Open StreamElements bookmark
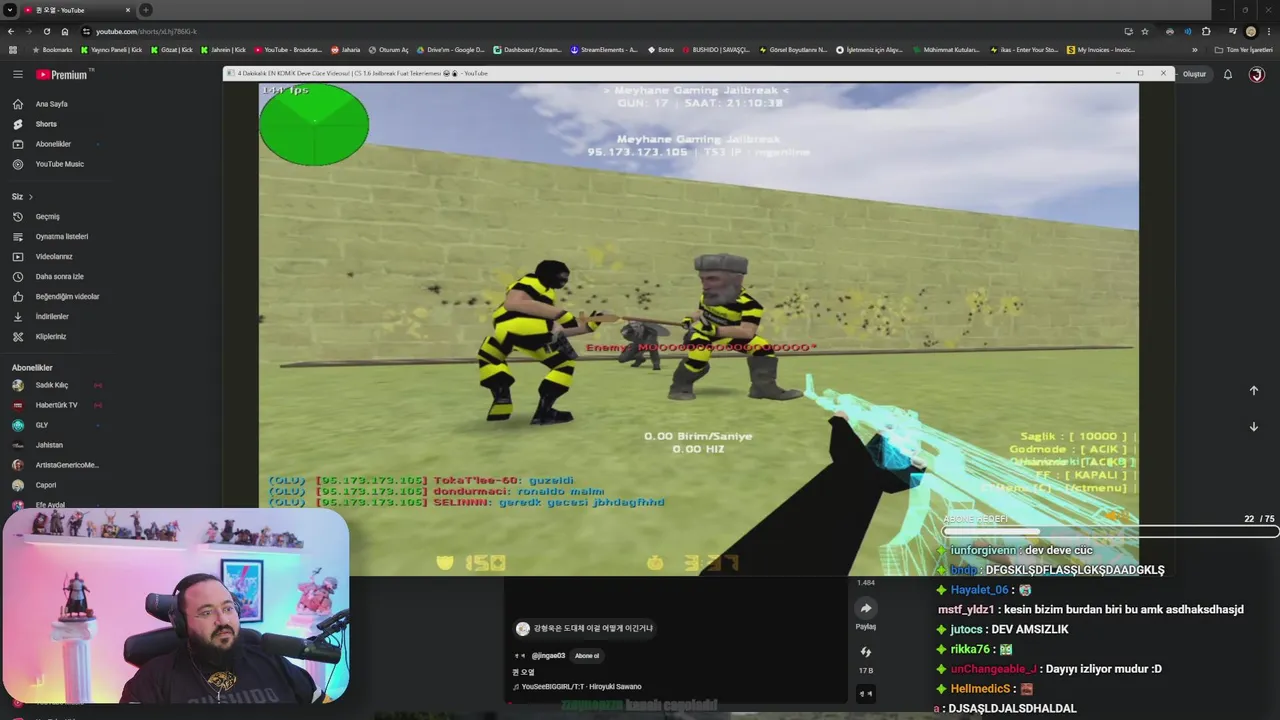 pos(604,49)
